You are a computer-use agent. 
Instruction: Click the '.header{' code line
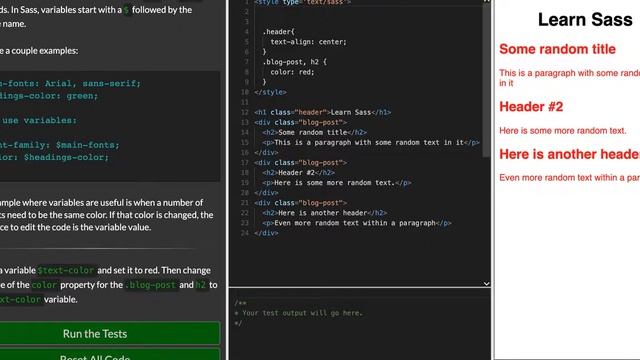pos(278,31)
